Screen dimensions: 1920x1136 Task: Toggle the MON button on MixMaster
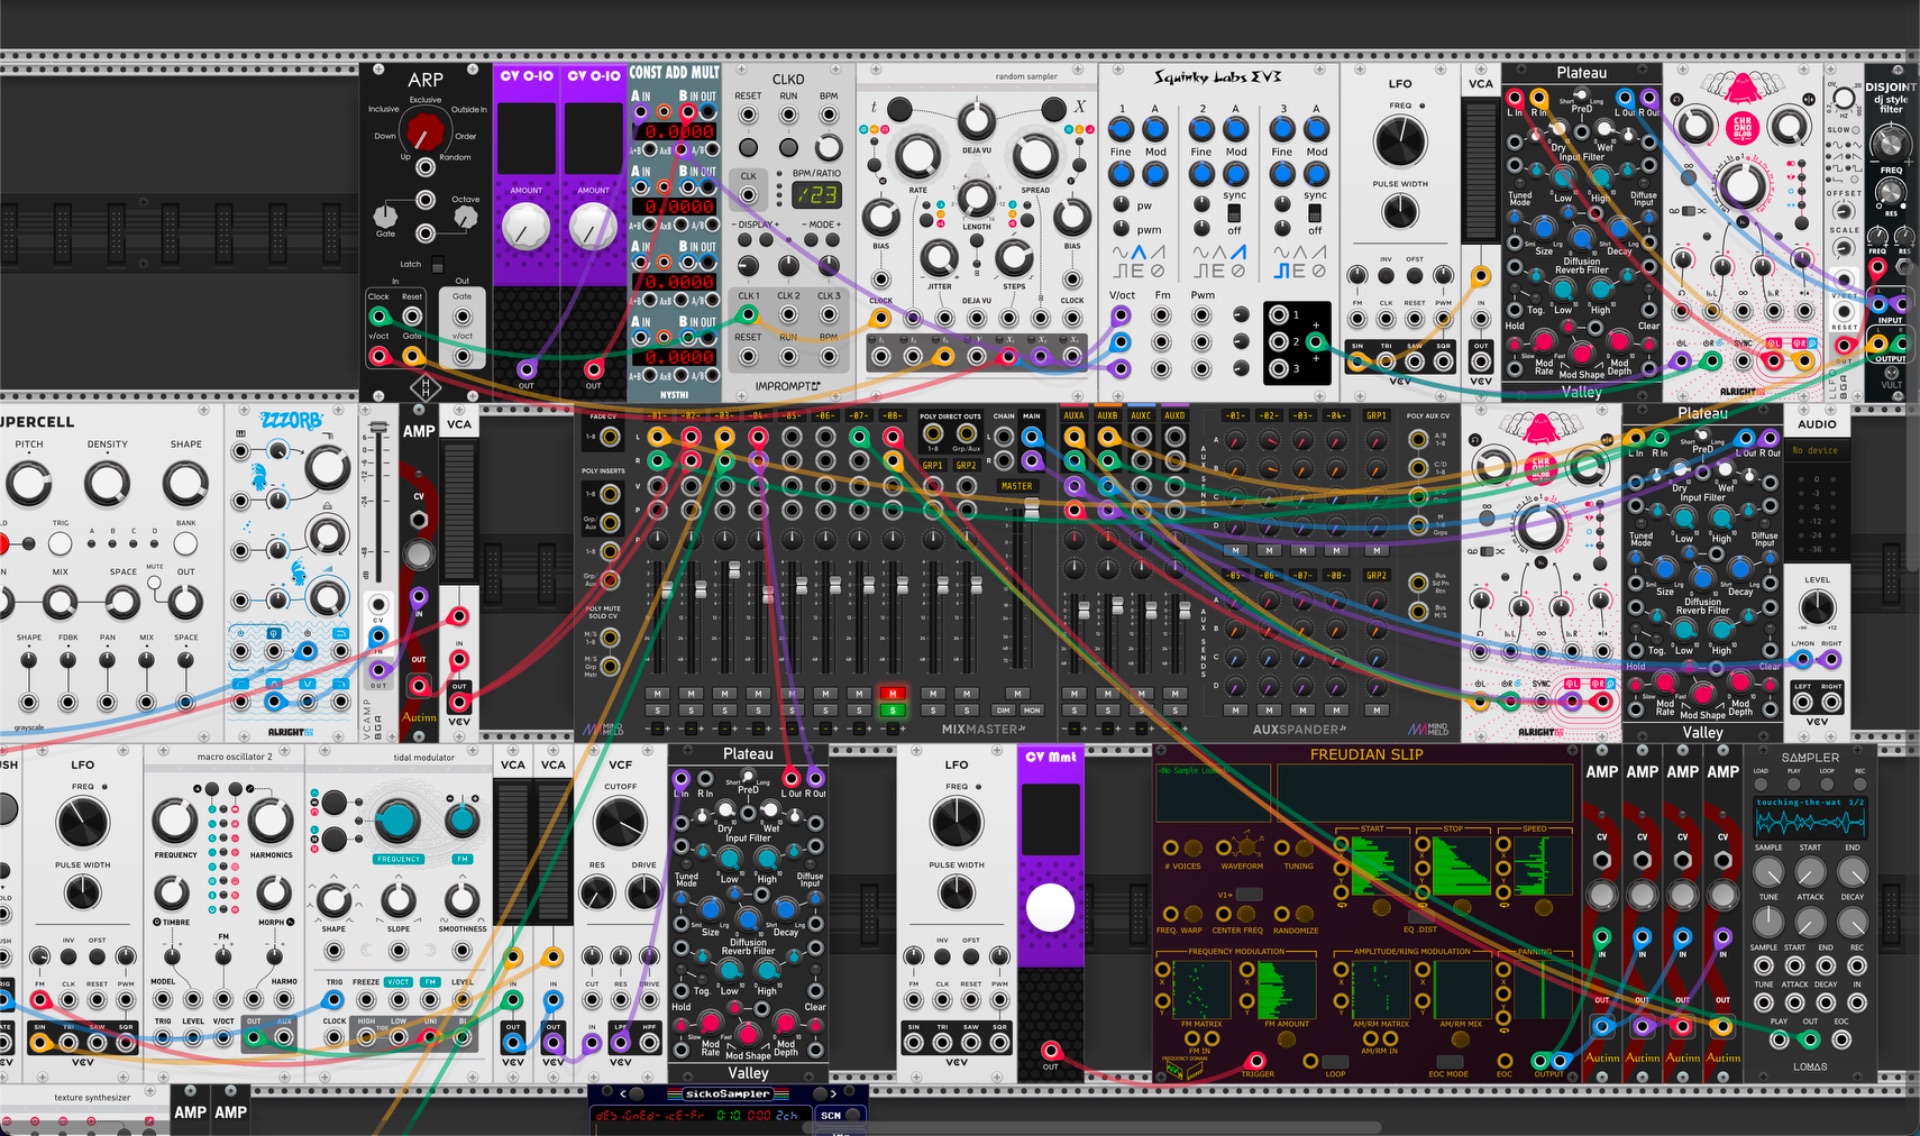coord(1031,710)
